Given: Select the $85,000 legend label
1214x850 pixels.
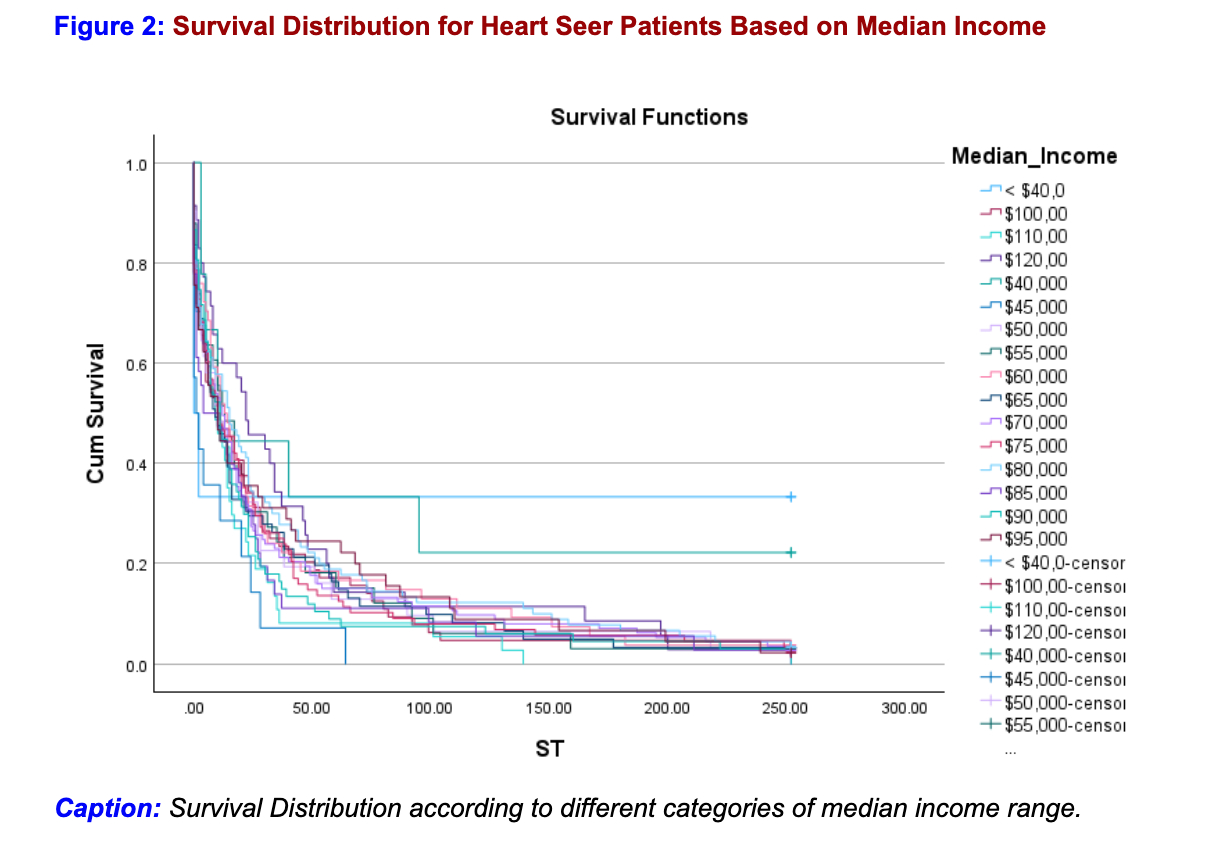Looking at the screenshot, I should click(x=1036, y=493).
